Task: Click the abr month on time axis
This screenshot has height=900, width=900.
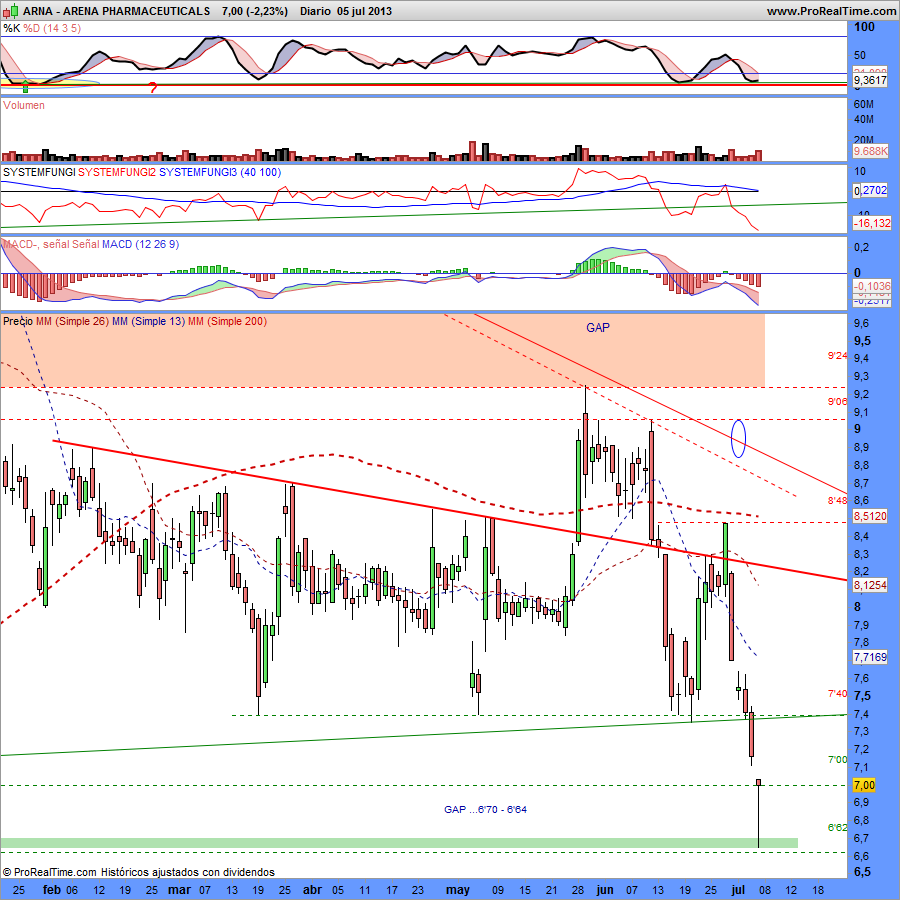Action: pyautogui.click(x=312, y=890)
